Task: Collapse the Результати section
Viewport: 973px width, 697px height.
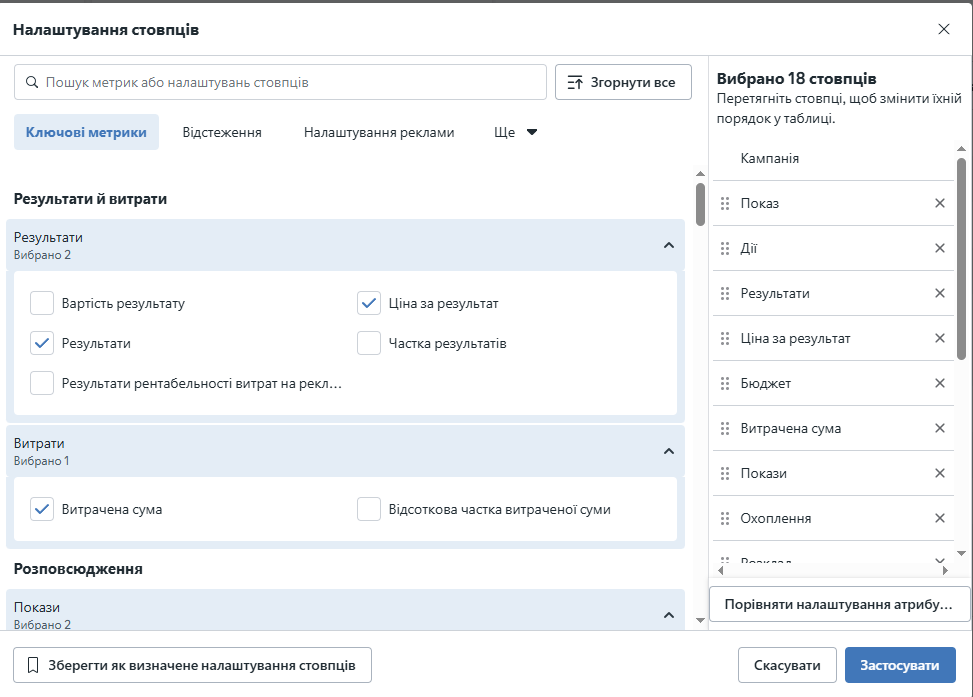Action: [x=669, y=245]
